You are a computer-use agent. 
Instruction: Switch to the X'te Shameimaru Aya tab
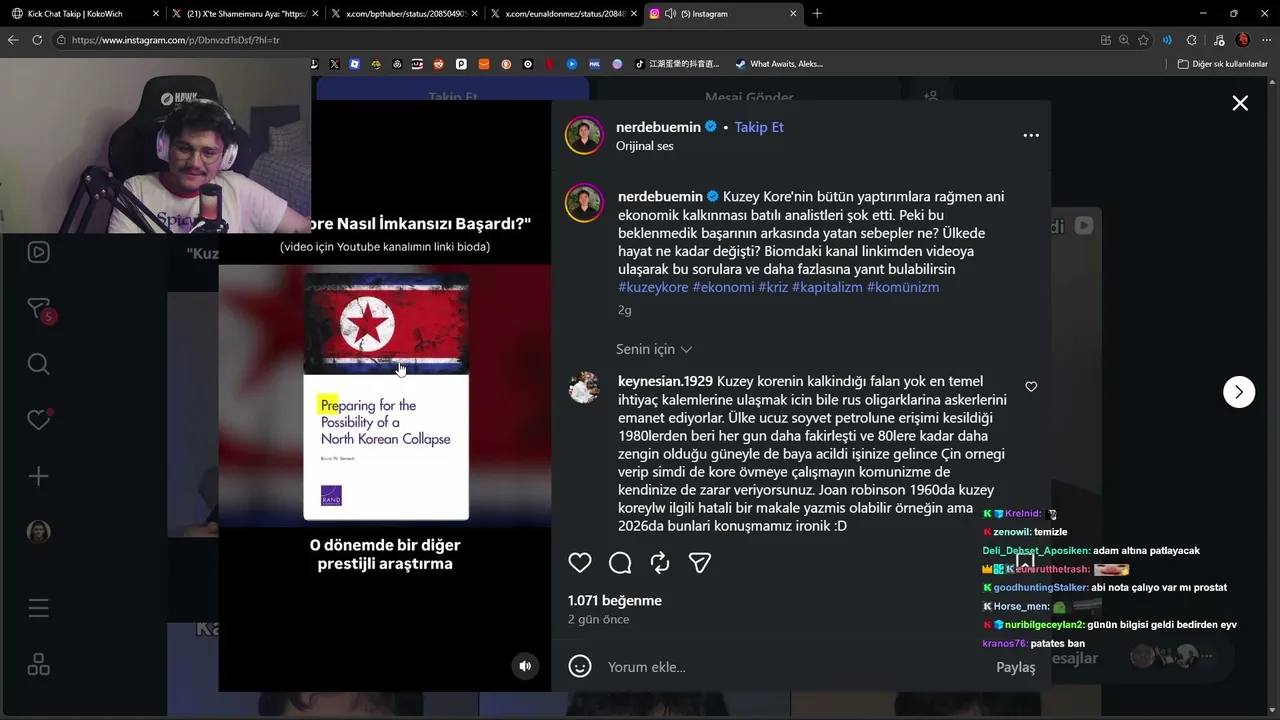pyautogui.click(x=245, y=14)
